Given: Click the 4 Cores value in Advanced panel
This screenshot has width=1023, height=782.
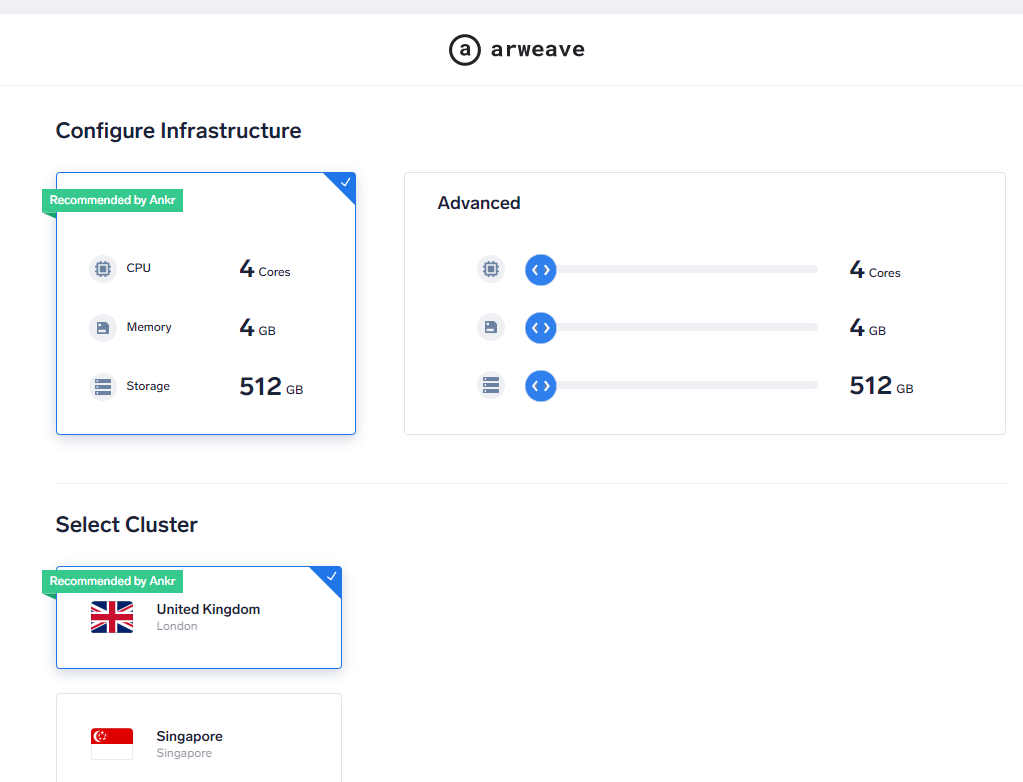Looking at the screenshot, I should pos(875,270).
